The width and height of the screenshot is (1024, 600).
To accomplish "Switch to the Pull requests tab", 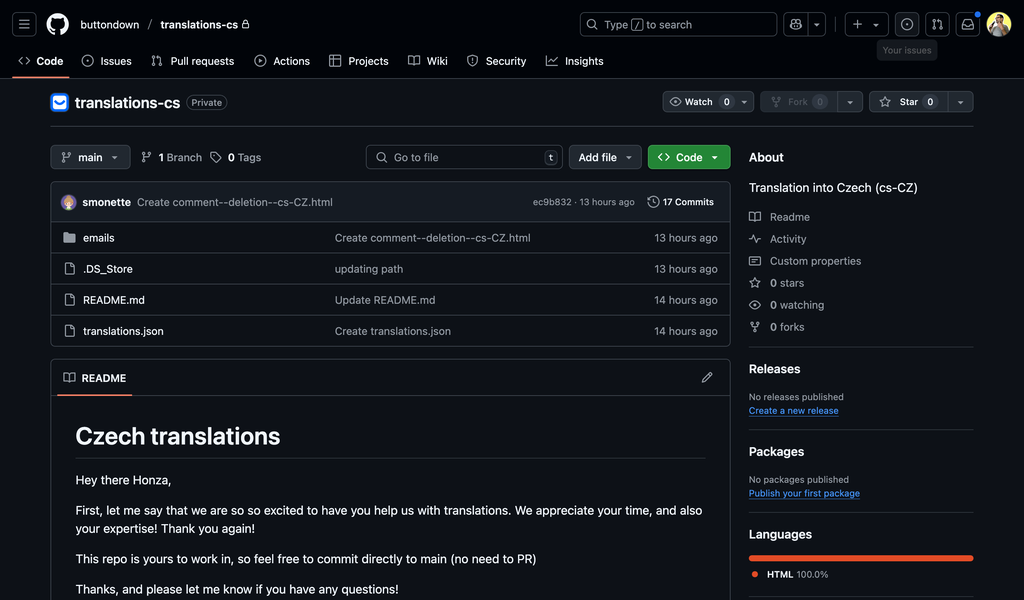I will [x=193, y=61].
